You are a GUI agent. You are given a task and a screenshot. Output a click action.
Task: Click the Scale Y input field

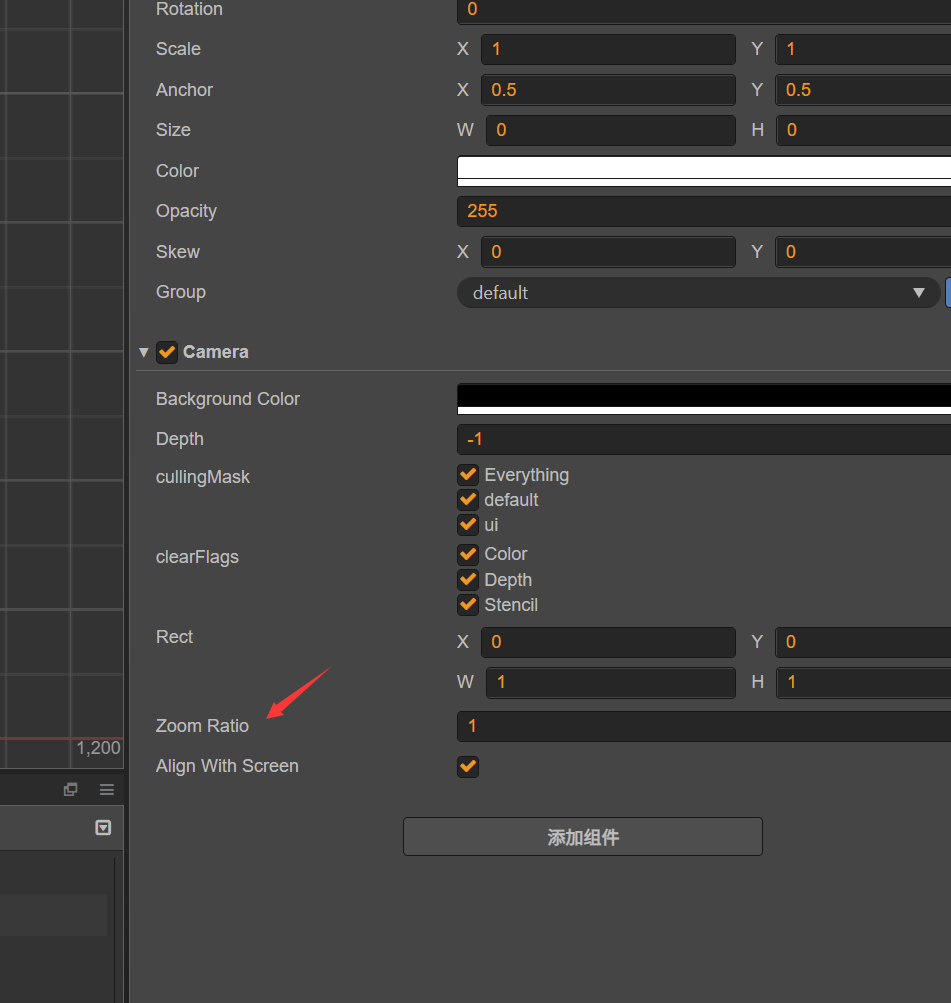click(x=863, y=49)
